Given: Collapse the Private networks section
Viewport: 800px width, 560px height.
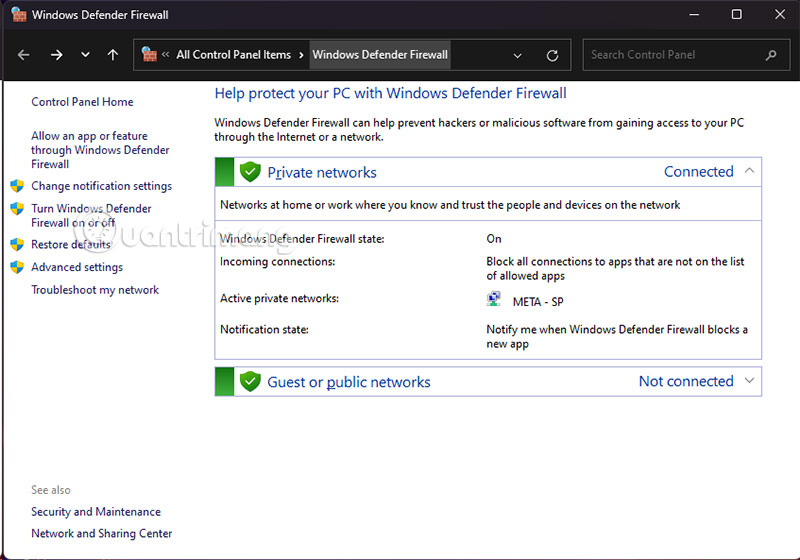Looking at the screenshot, I should pos(749,171).
